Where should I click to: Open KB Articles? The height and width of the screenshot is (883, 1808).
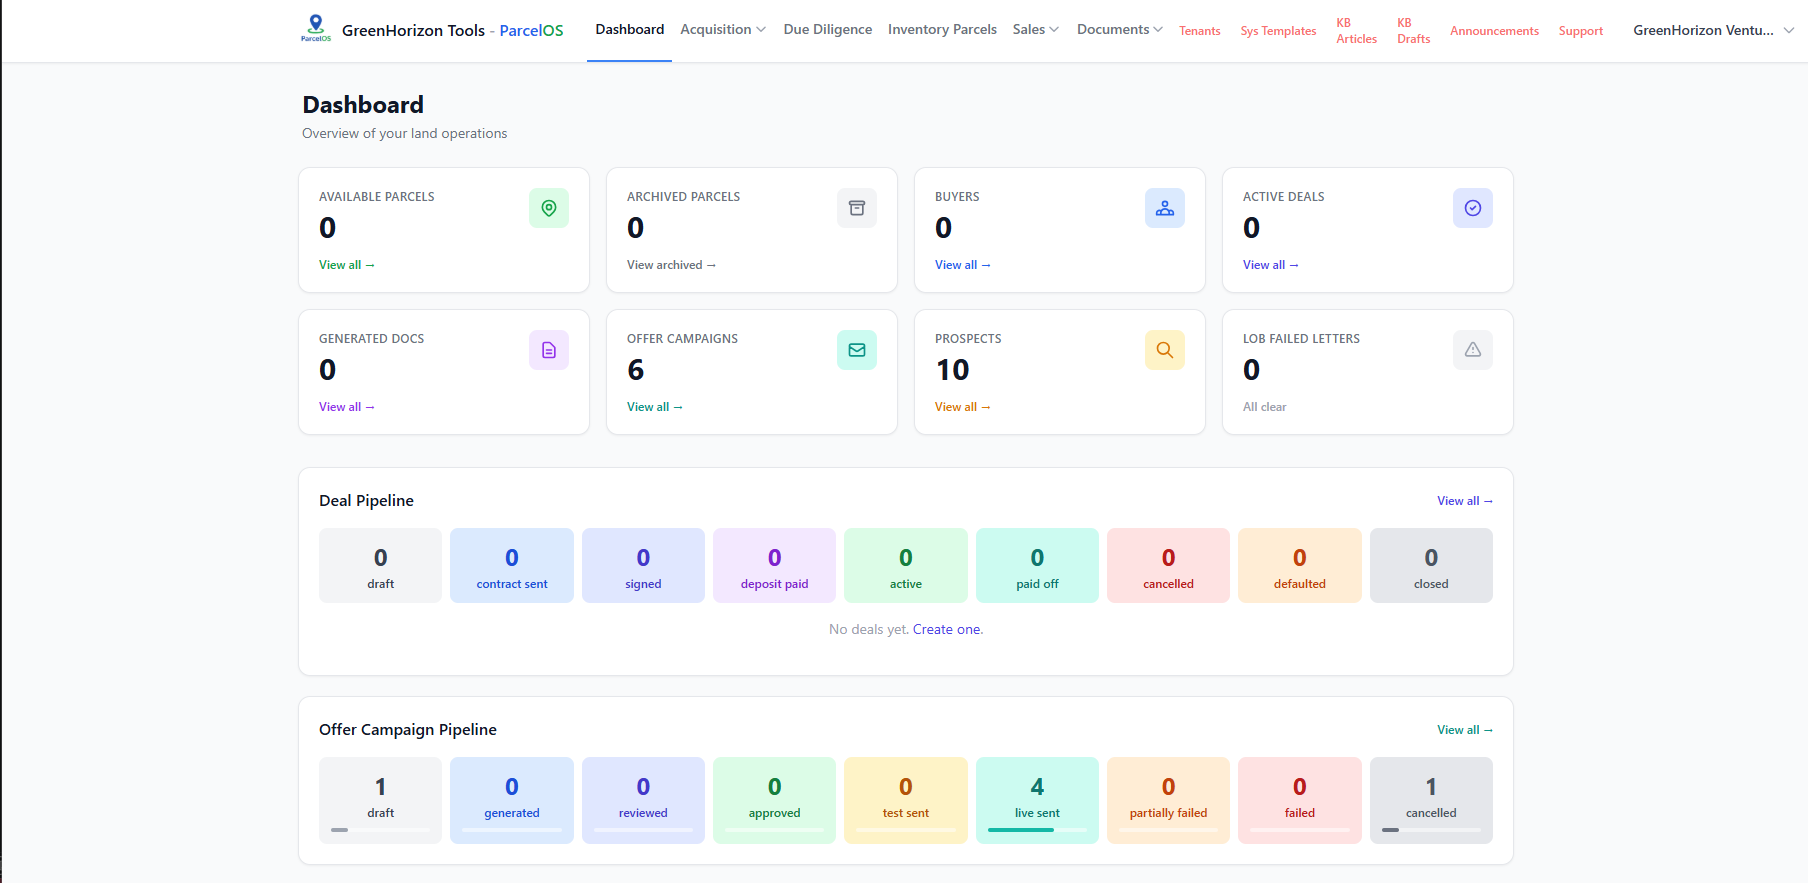tap(1356, 31)
